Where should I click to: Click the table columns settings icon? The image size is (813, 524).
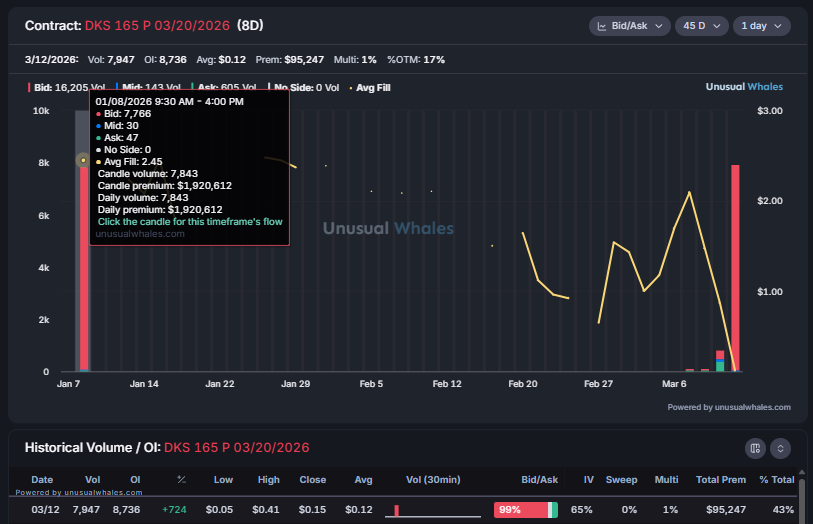click(755, 448)
